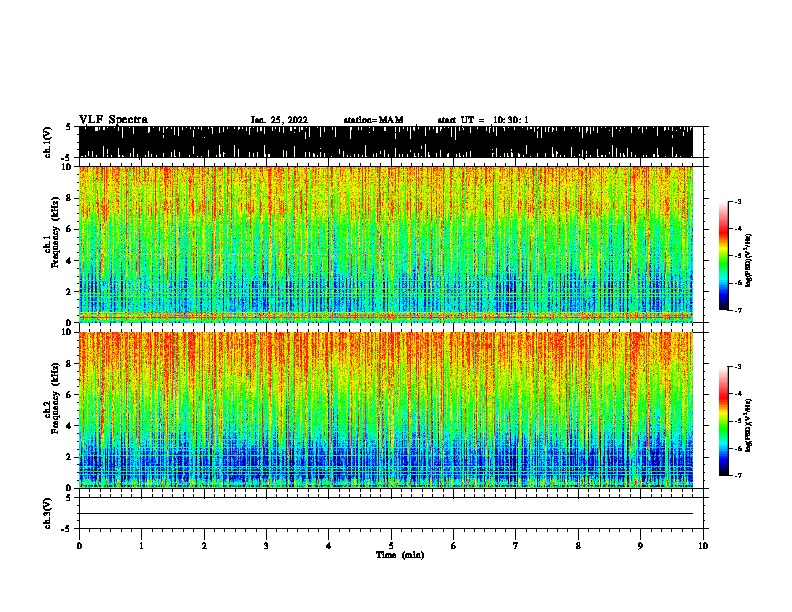
Task: Click the -3 label on ch.2 color bar
Action: point(737,367)
